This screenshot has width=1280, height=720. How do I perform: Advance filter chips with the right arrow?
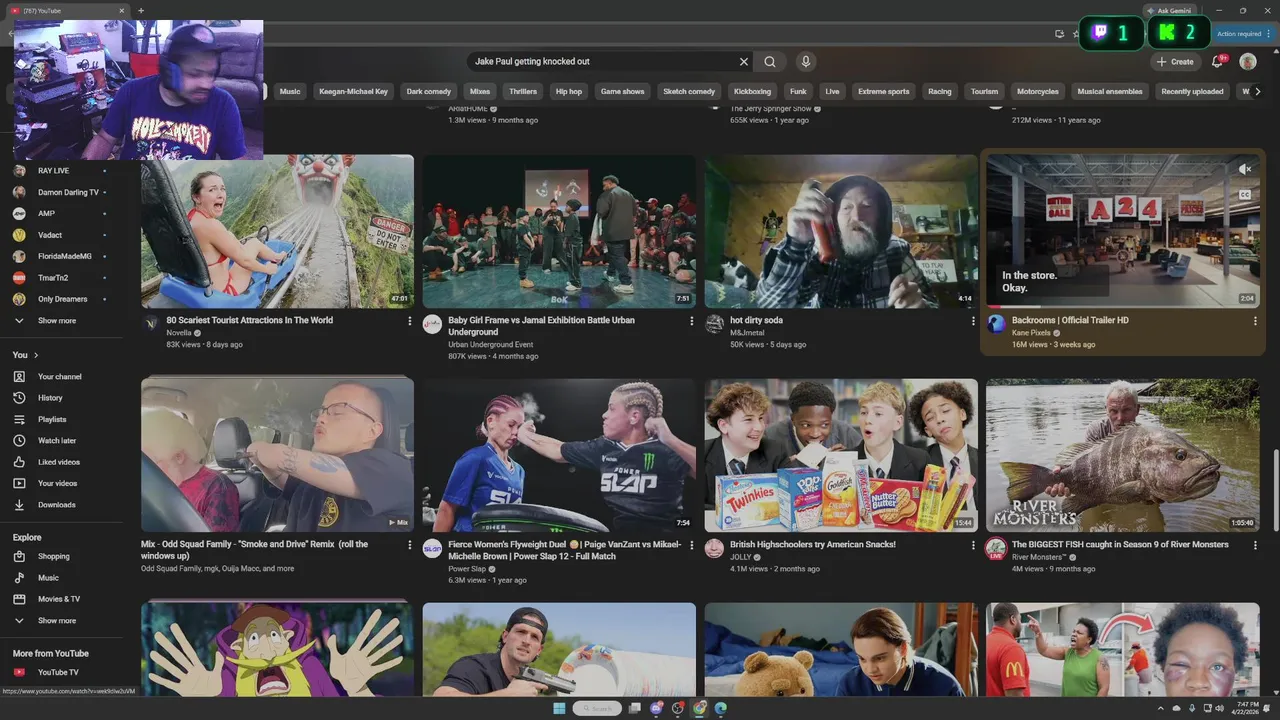pos(1257,91)
